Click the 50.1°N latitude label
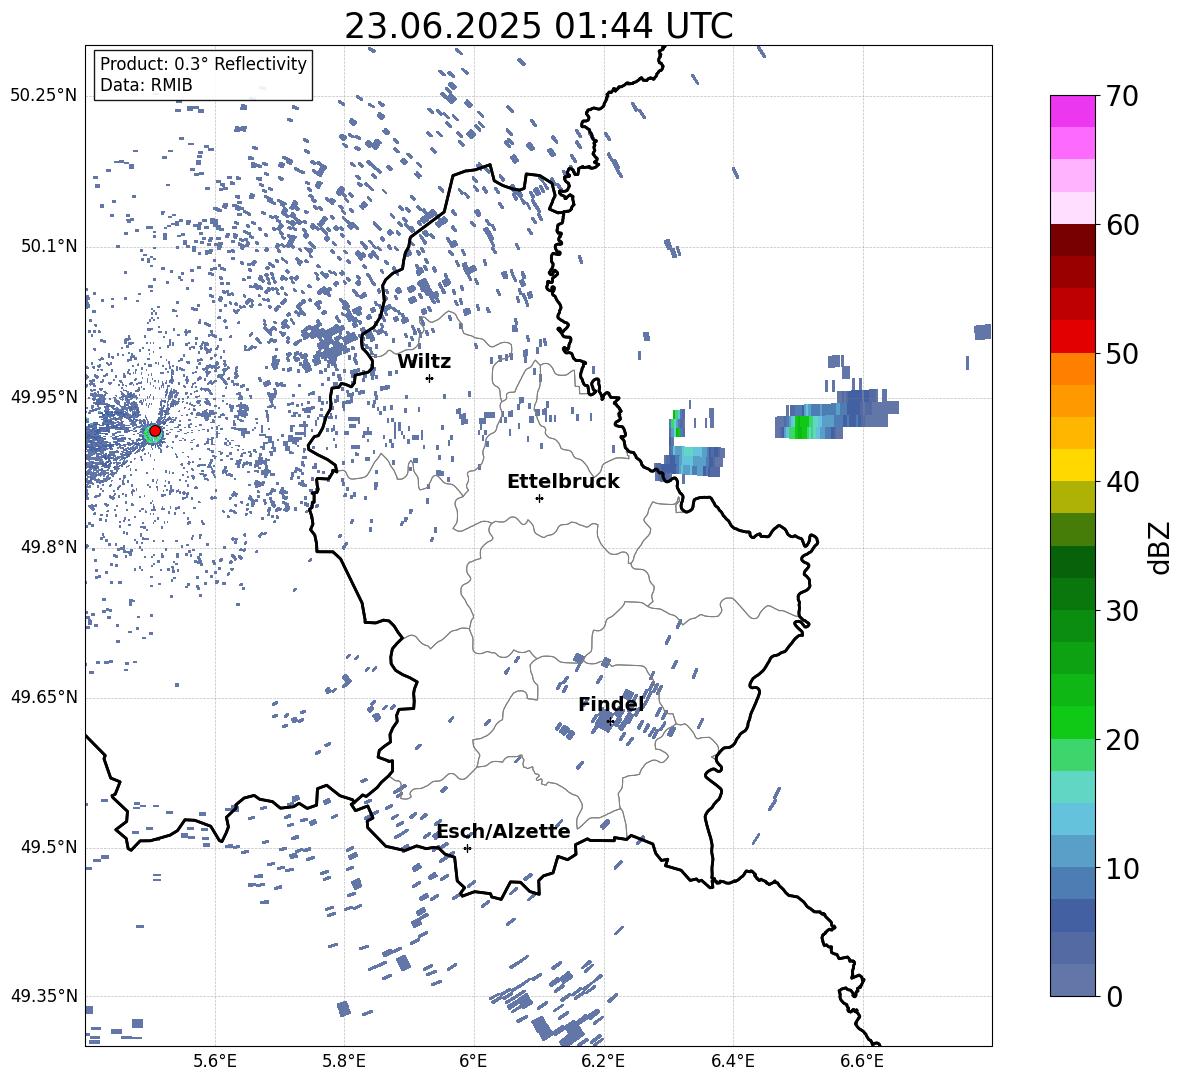The width and height of the screenshot is (1184, 1081). coord(50,246)
